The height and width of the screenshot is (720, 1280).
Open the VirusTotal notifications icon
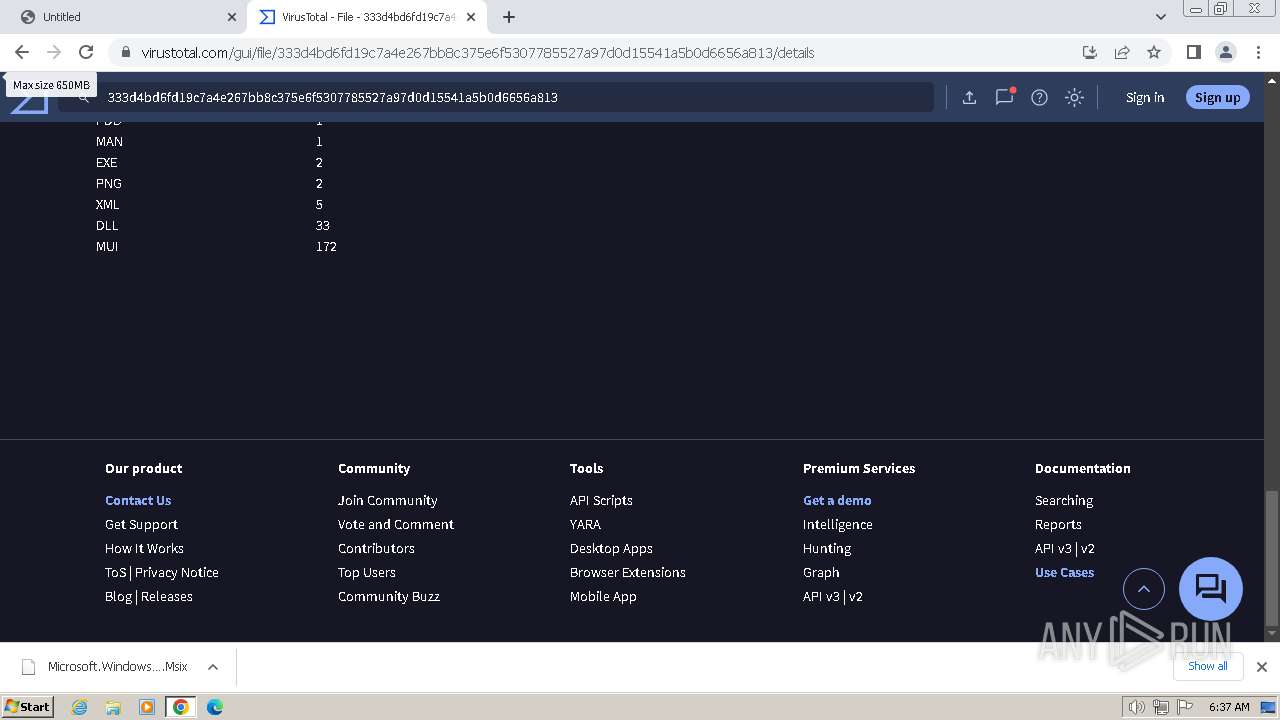pyautogui.click(x=1004, y=97)
